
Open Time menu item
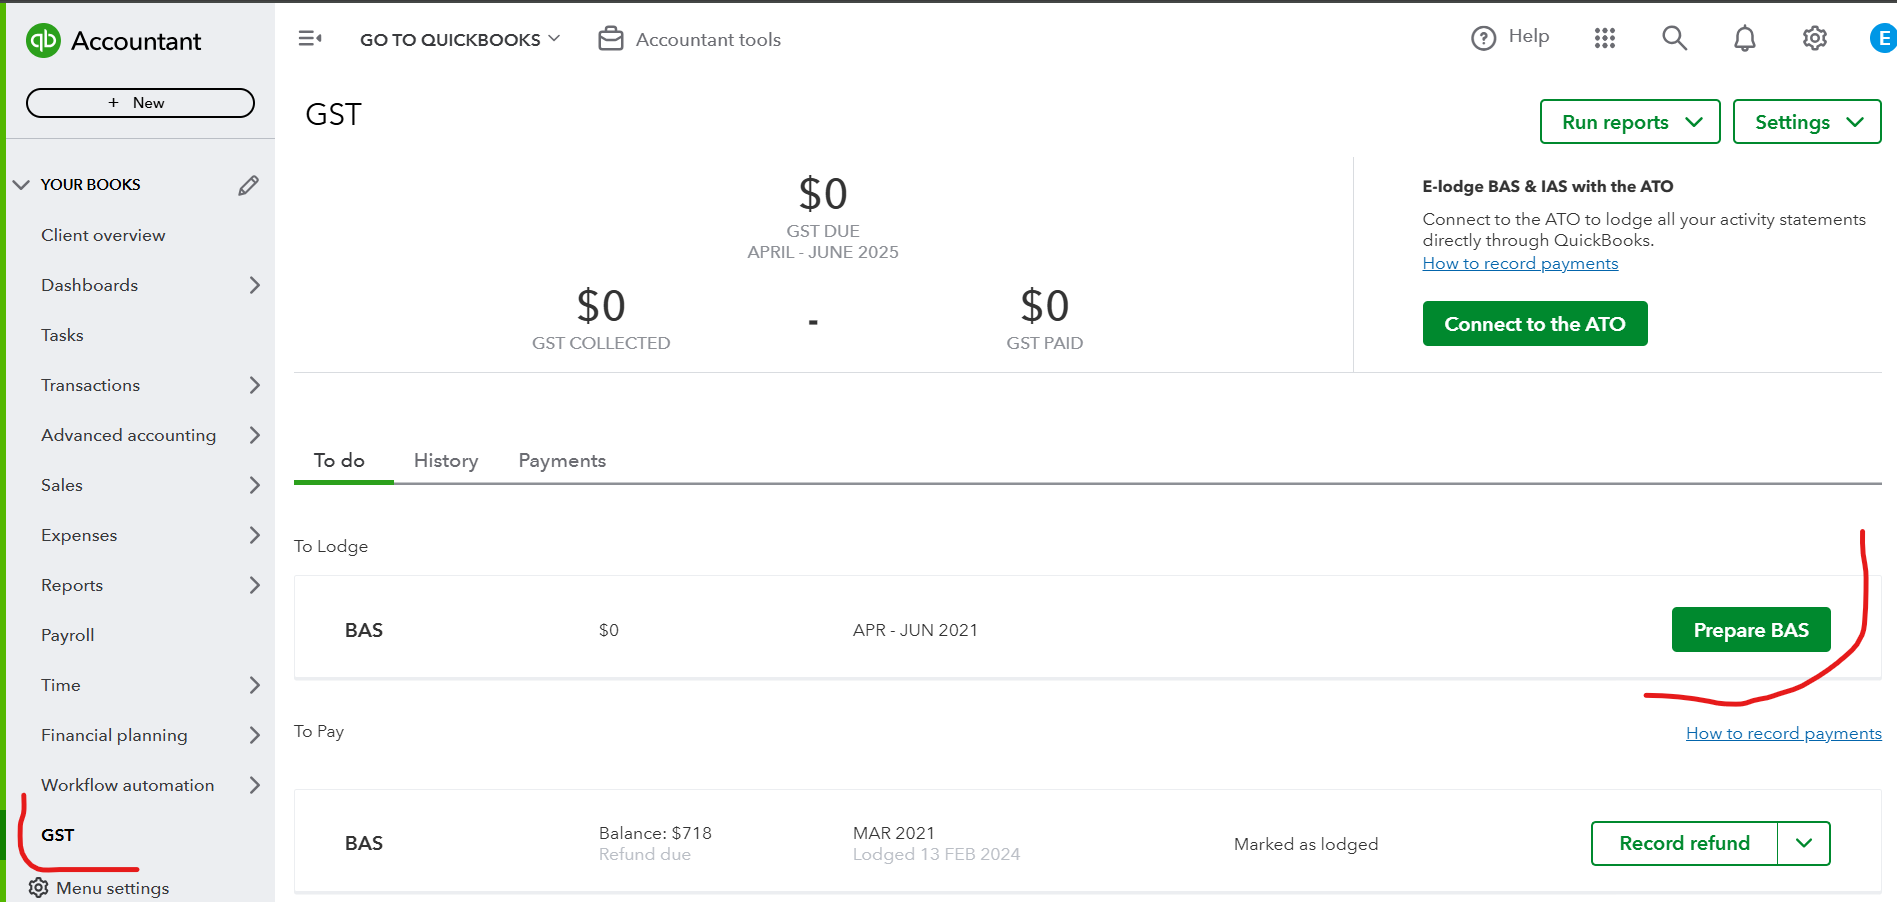(x=61, y=685)
